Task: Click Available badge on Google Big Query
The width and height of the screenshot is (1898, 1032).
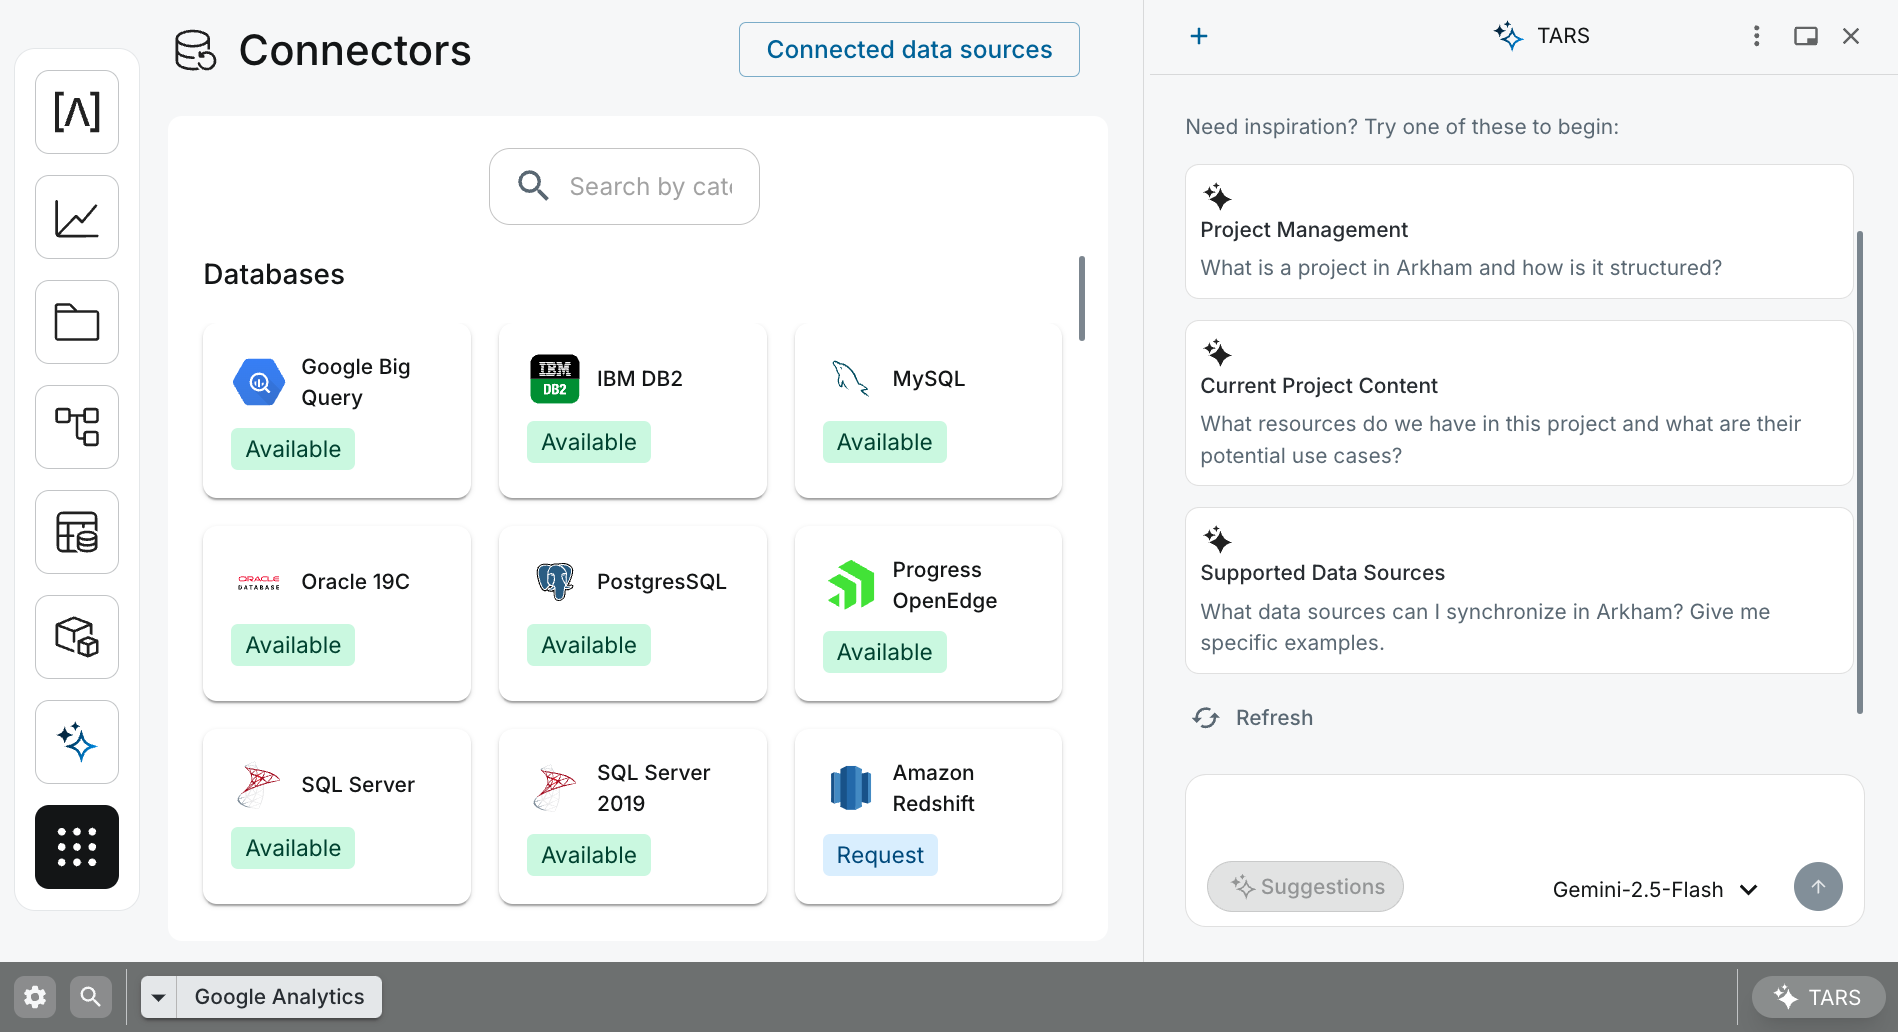Action: coord(293,449)
